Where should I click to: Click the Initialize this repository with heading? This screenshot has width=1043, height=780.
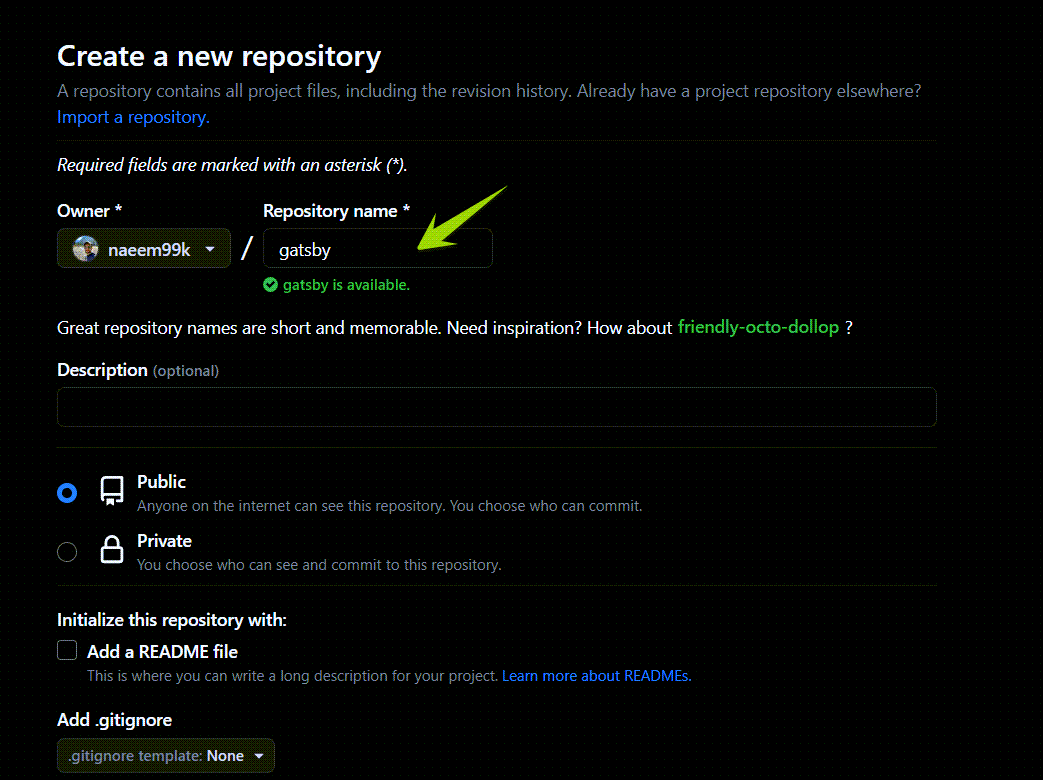click(x=172, y=620)
